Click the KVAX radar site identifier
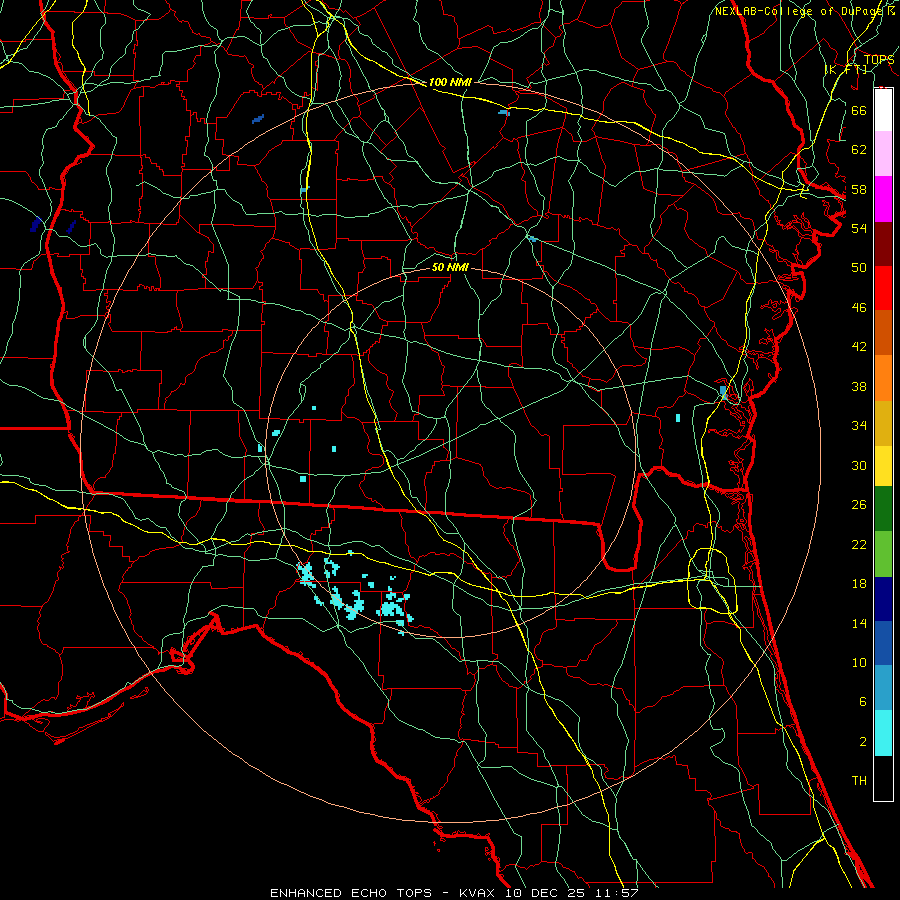Viewport: 900px width, 900px height. [x=478, y=893]
